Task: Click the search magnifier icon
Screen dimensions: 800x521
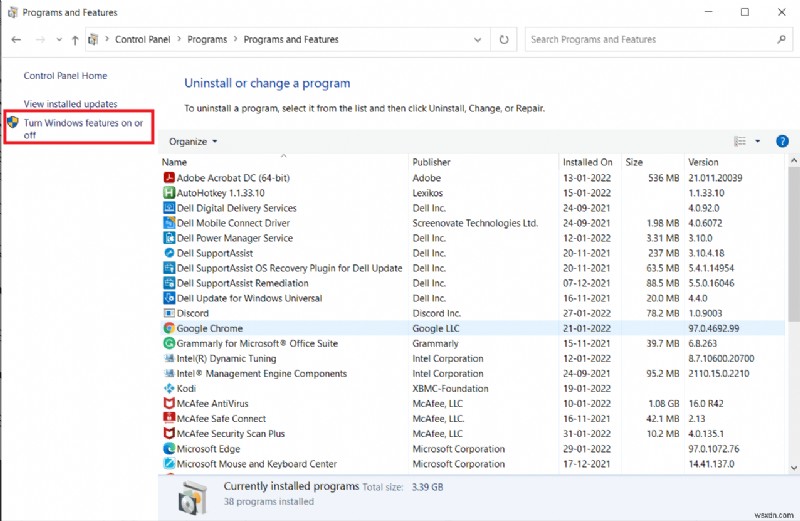Action: tap(781, 39)
